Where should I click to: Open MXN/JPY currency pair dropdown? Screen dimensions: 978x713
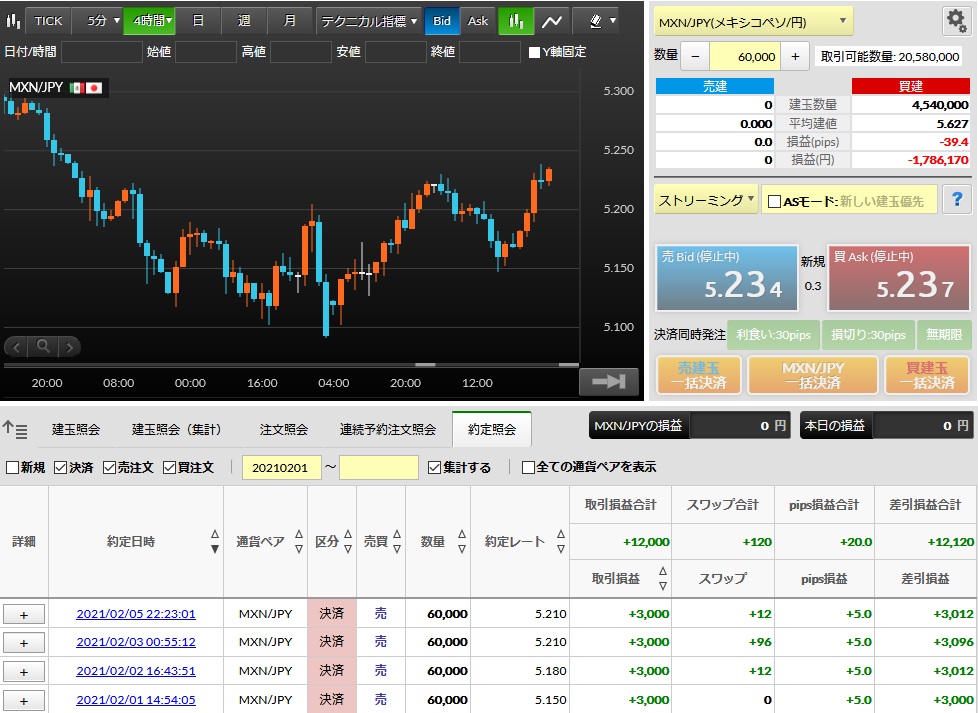753,22
